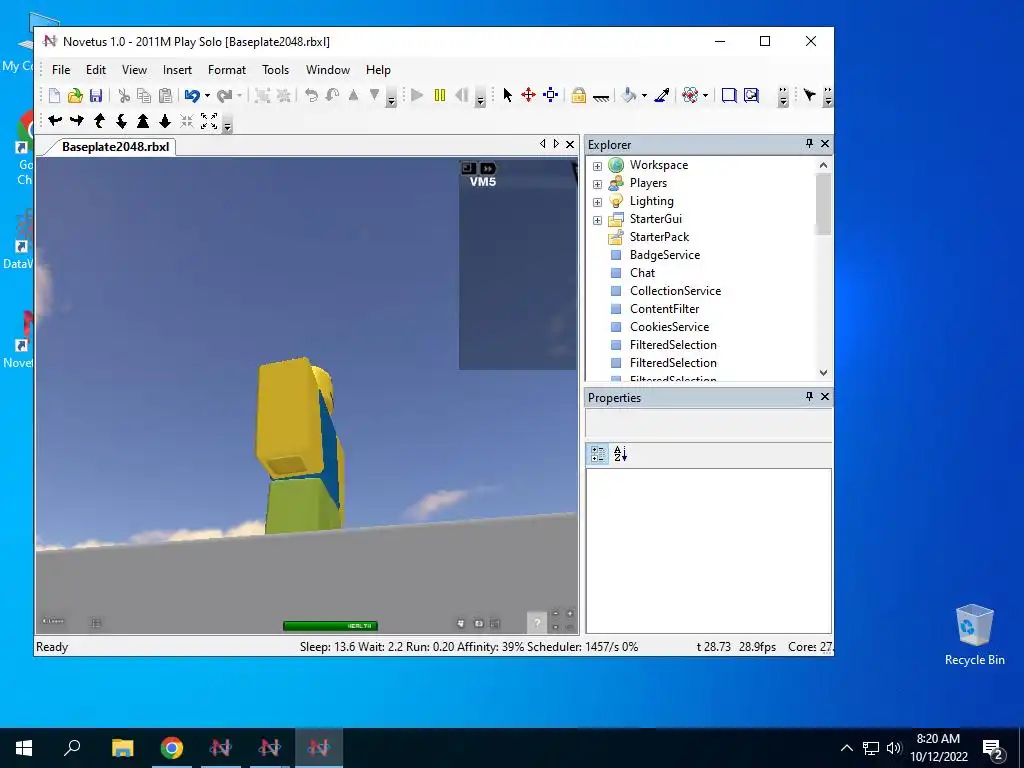
Task: Open the Insert menu
Action: click(177, 70)
